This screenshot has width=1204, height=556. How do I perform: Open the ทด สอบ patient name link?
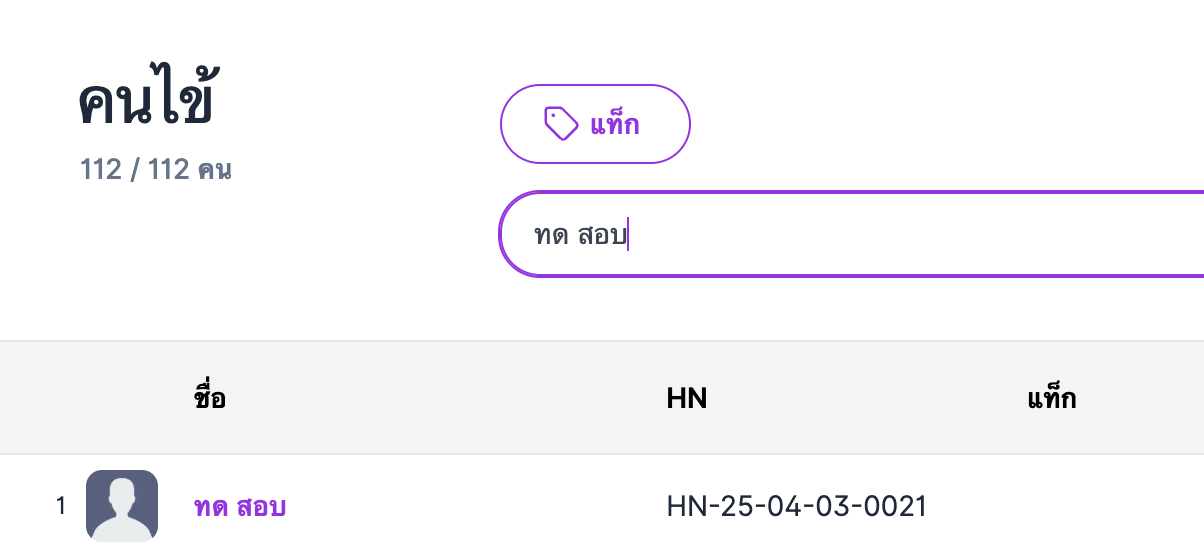[x=240, y=507]
